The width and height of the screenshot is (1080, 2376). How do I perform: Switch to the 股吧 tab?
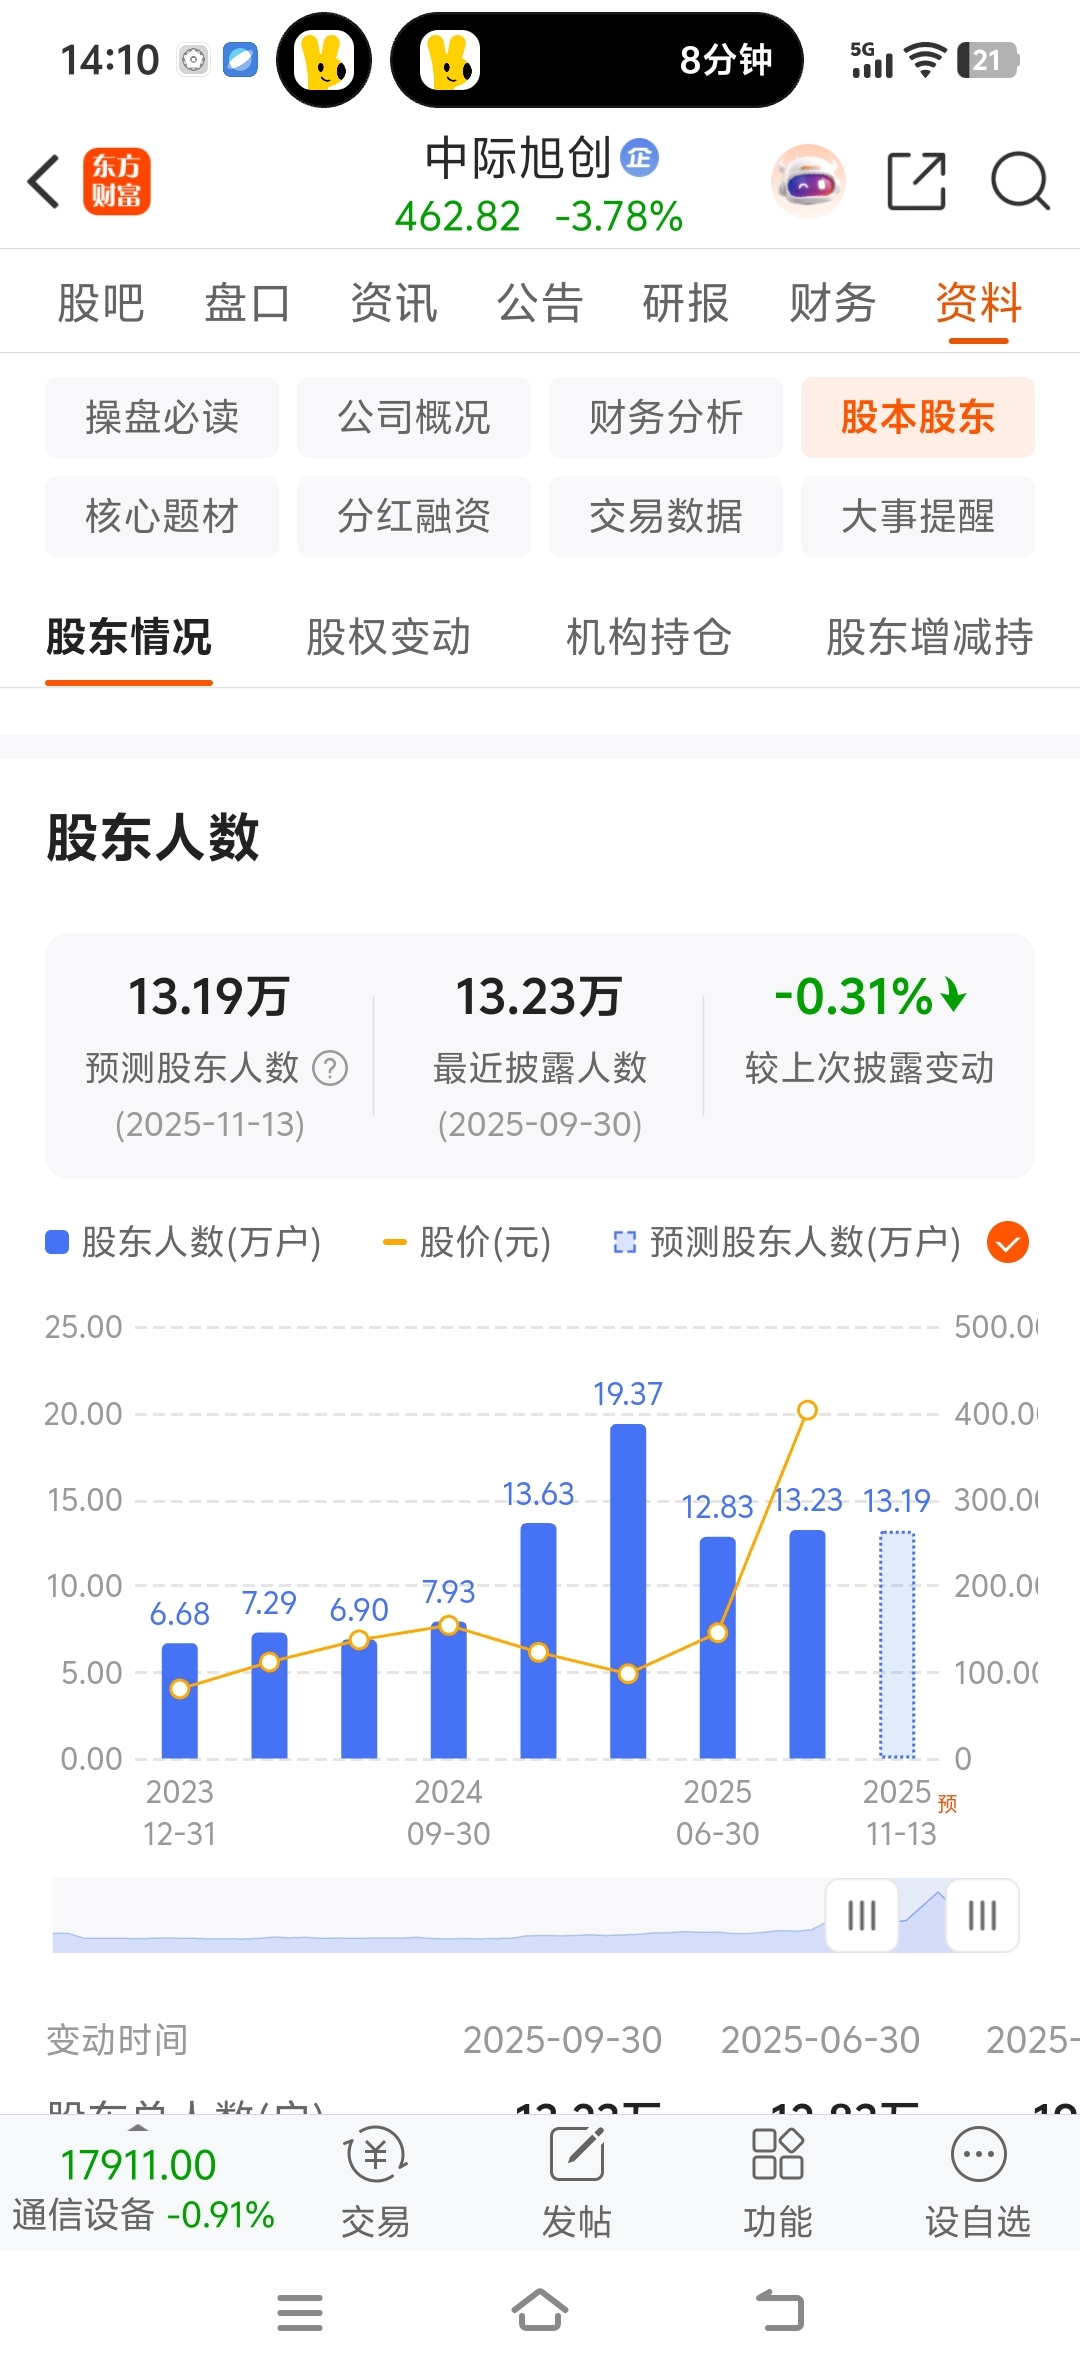pyautogui.click(x=101, y=303)
